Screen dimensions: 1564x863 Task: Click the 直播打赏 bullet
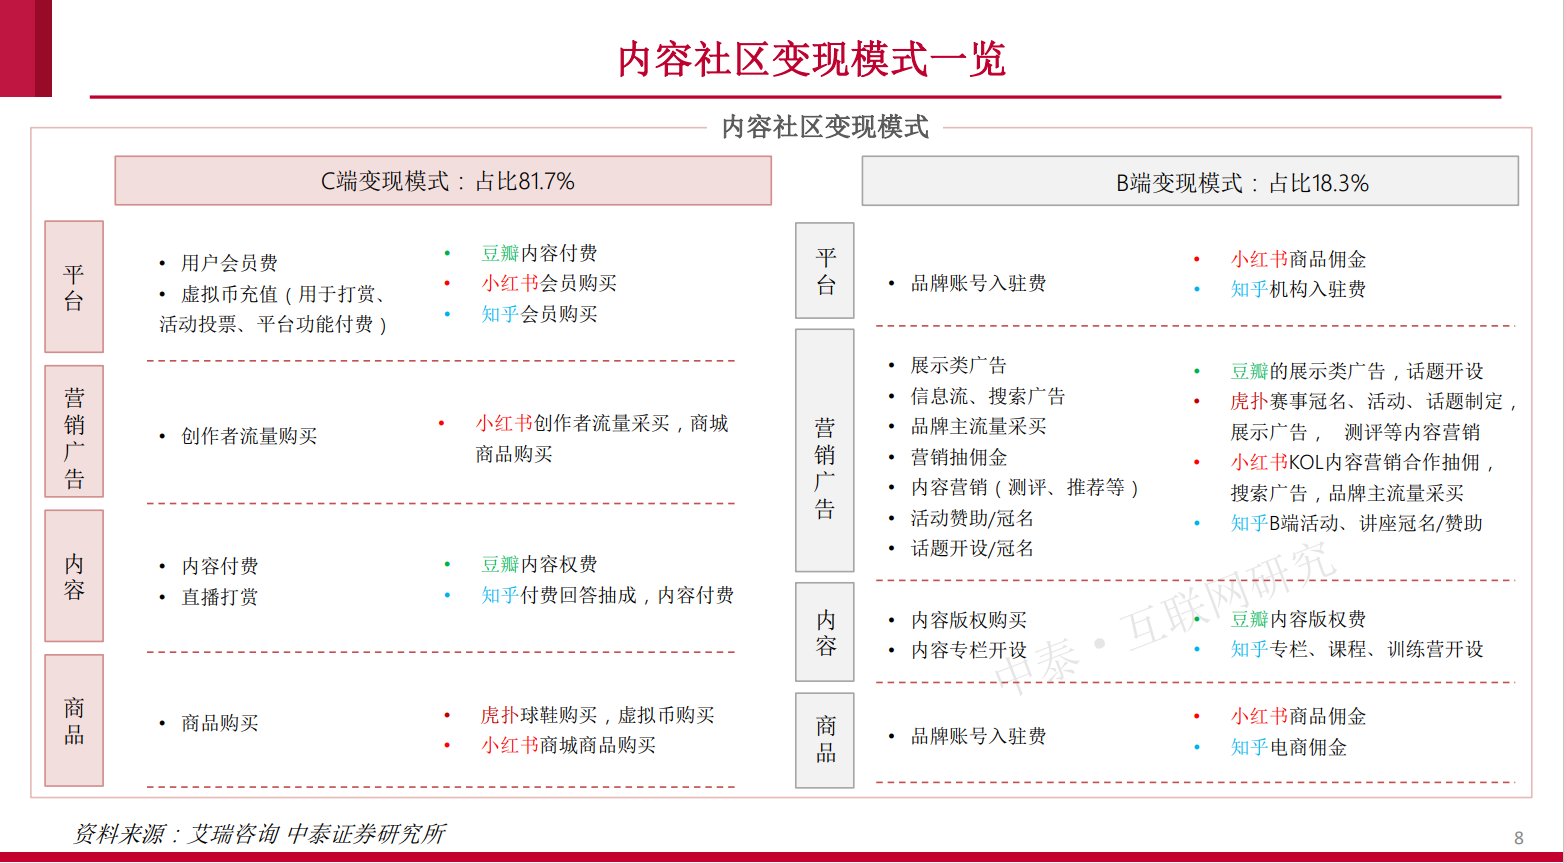(220, 597)
